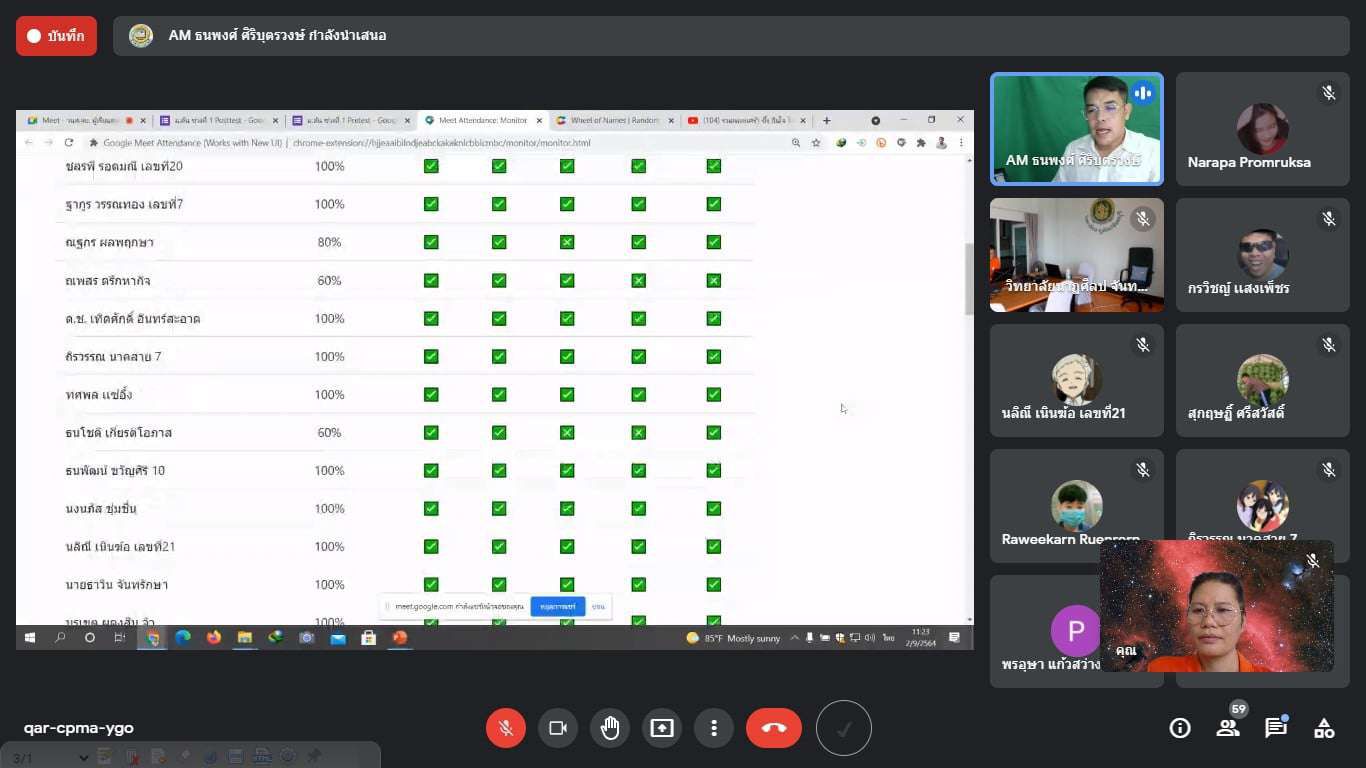Switch to the Wheel of Names tab
The image size is (1366, 768).
pyautogui.click(x=608, y=120)
